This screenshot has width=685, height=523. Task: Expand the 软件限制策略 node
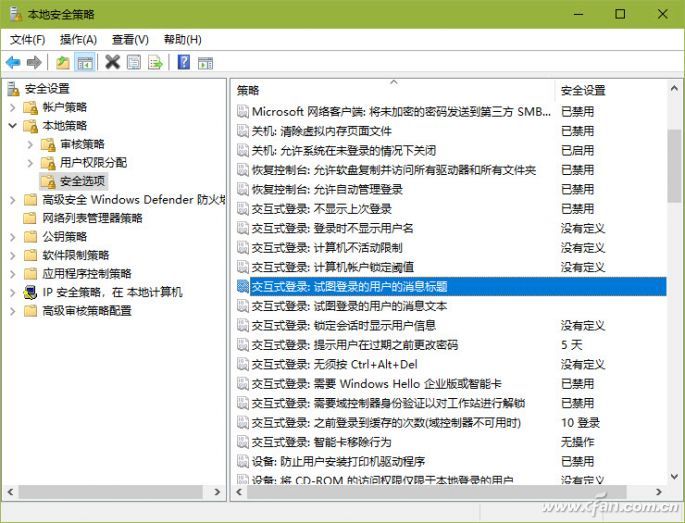pyautogui.click(x=13, y=256)
